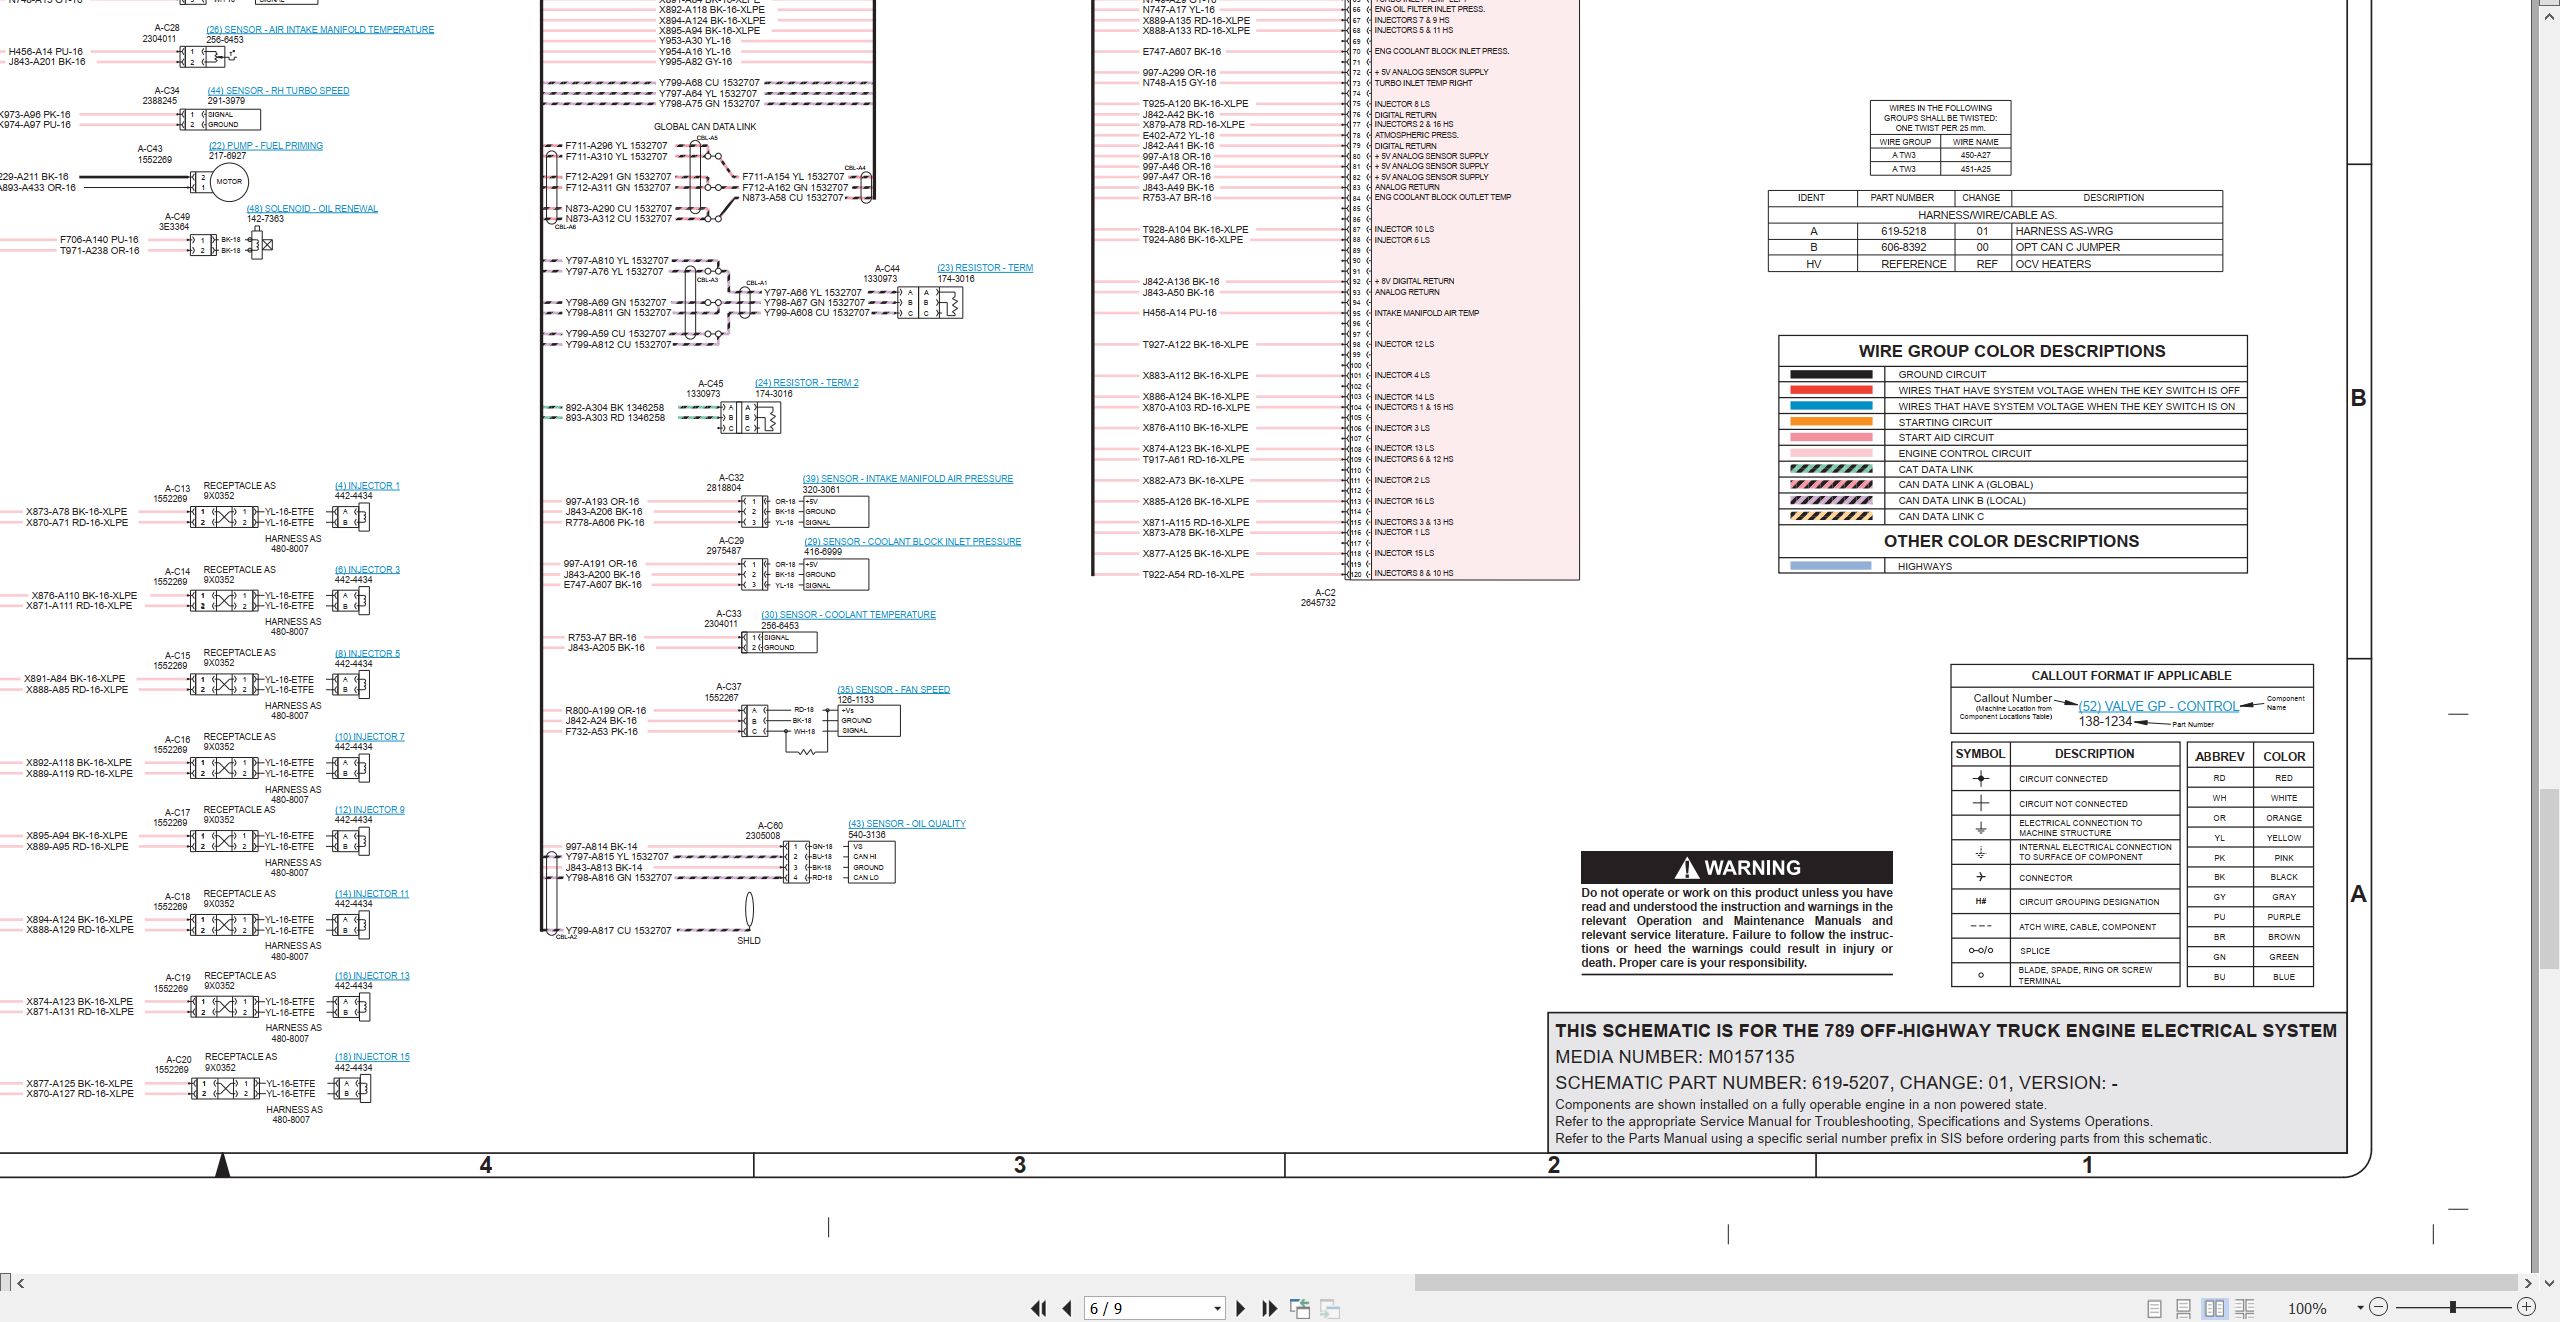Image resolution: width=2560 pixels, height=1322 pixels.
Task: Open the Sensor - Air Intake Manifold Temperature link
Action: click(320, 30)
